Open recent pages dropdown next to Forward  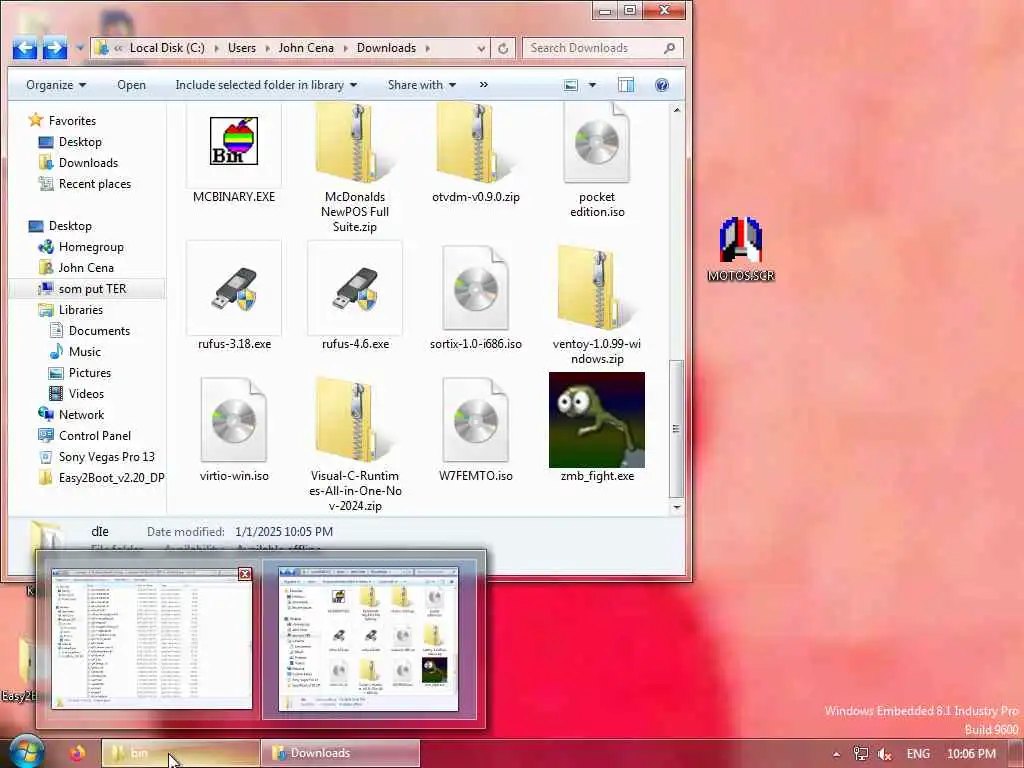(80, 48)
